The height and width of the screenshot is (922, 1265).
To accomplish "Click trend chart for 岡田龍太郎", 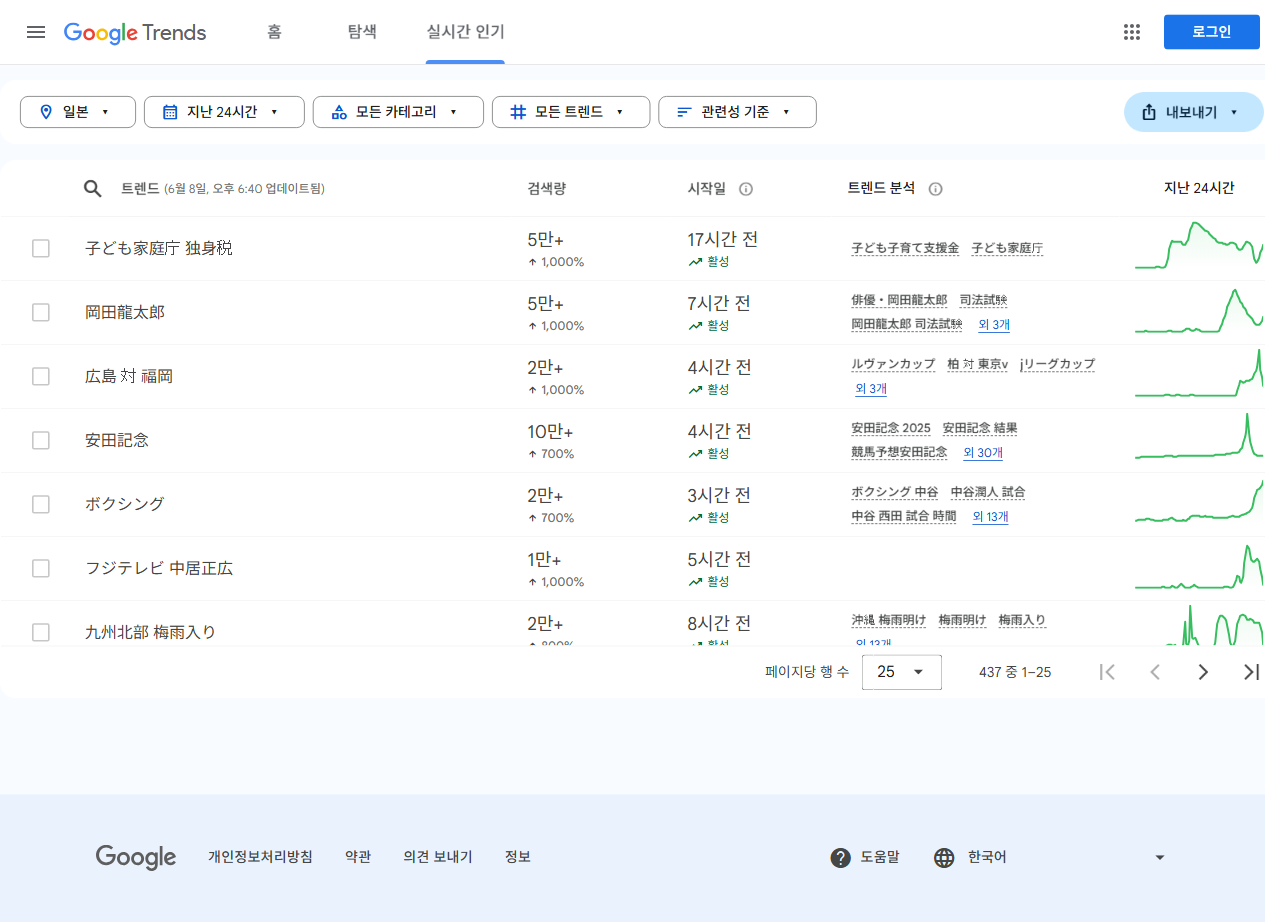I will pyautogui.click(x=1199, y=311).
